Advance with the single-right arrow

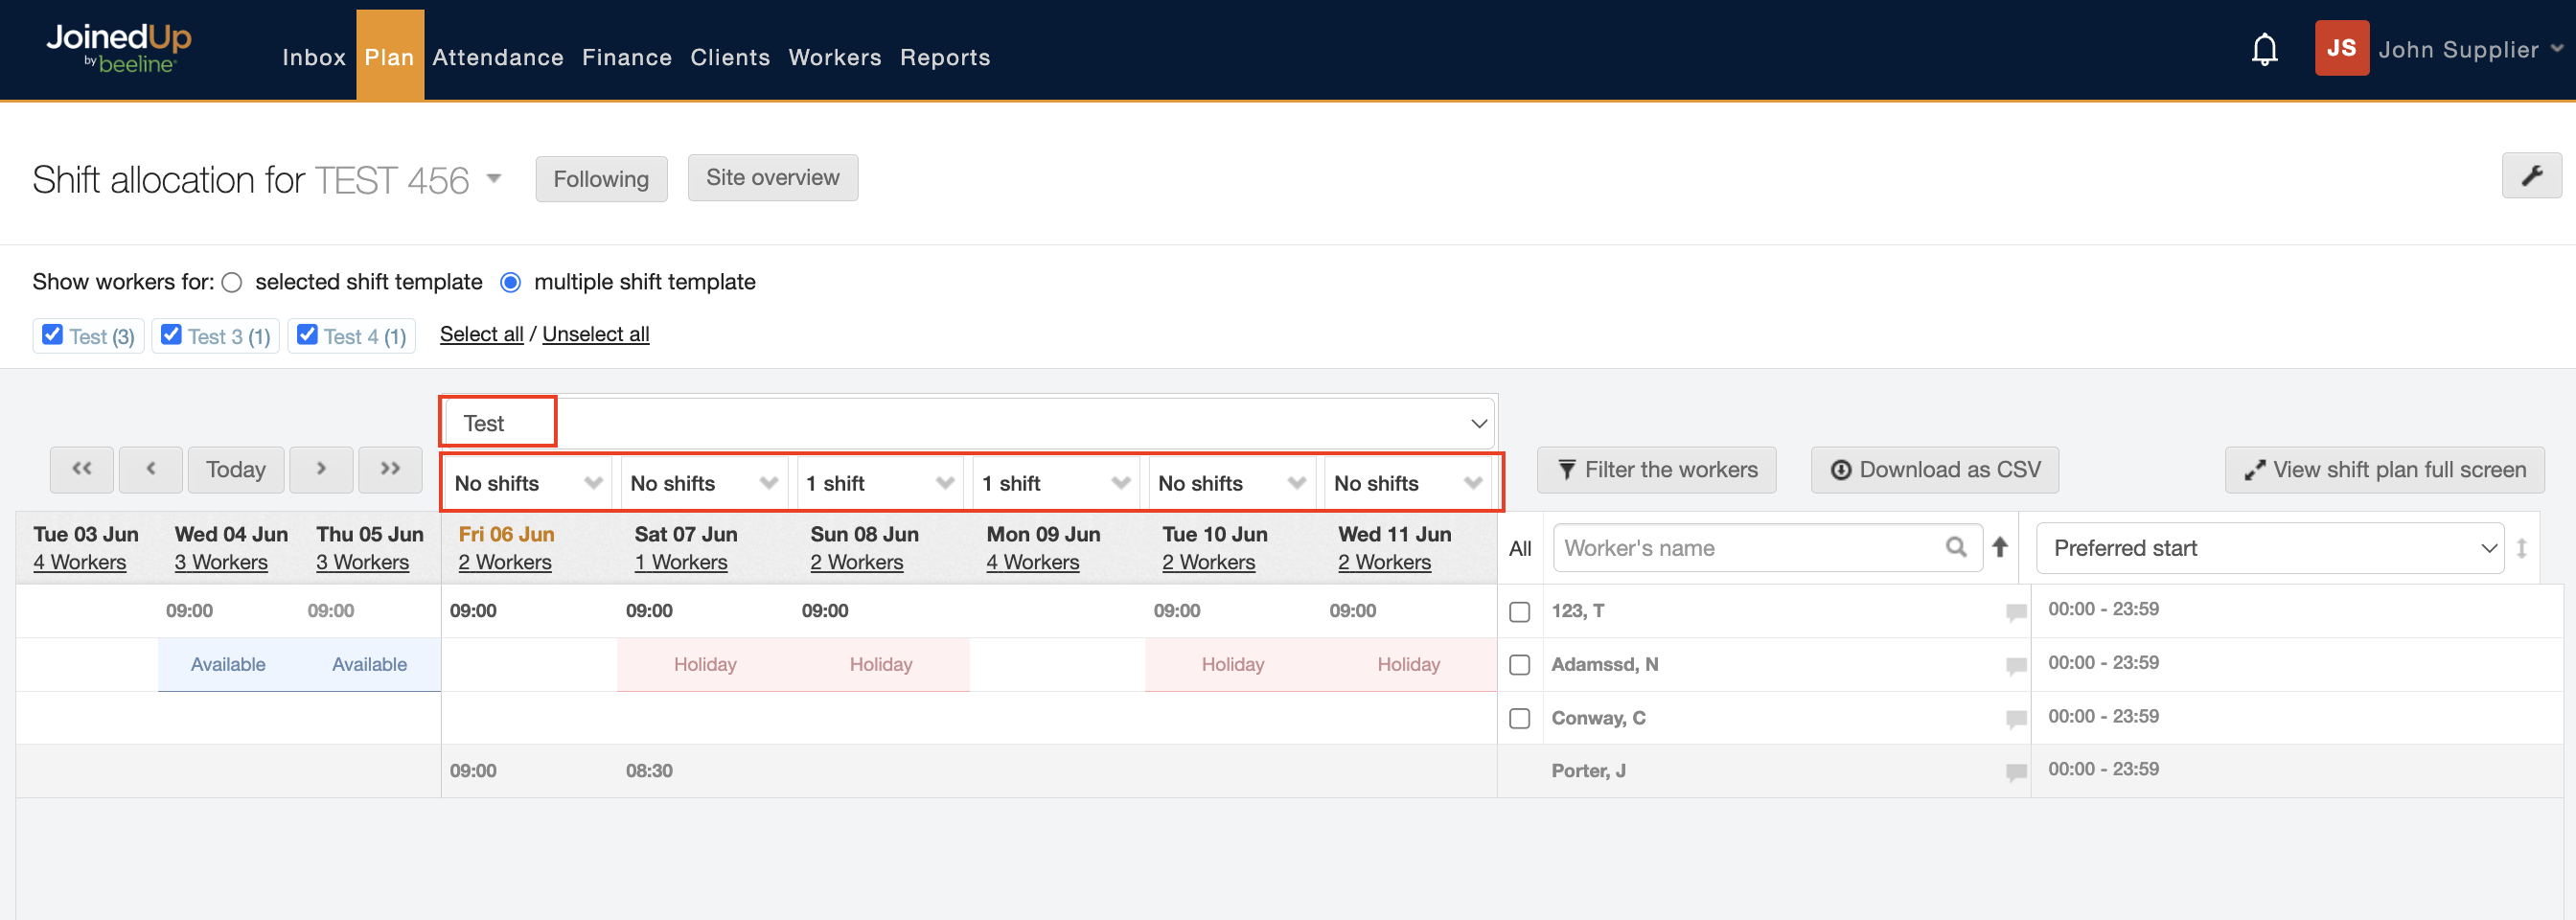pyautogui.click(x=321, y=469)
